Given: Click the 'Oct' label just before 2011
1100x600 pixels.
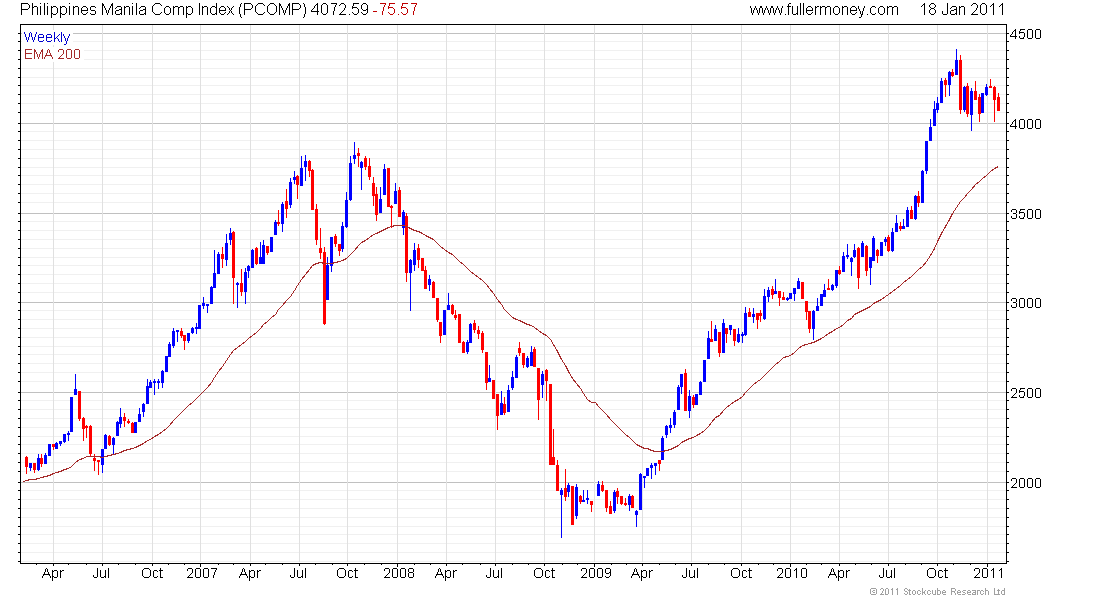Looking at the screenshot, I should 937,573.
